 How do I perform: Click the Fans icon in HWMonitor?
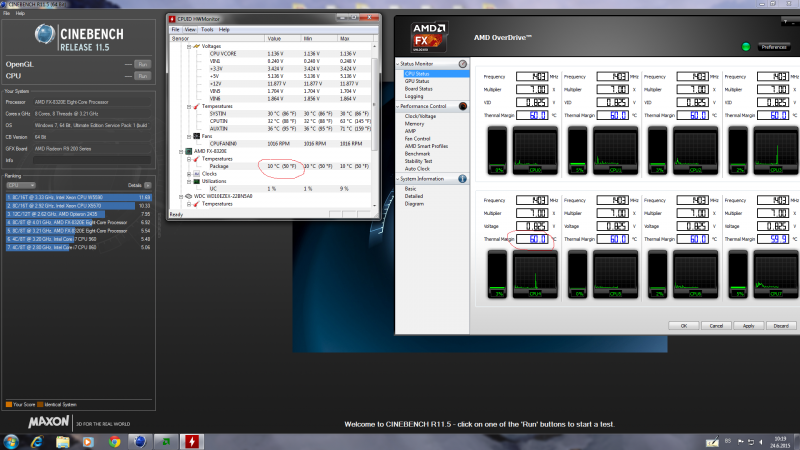coord(196,136)
